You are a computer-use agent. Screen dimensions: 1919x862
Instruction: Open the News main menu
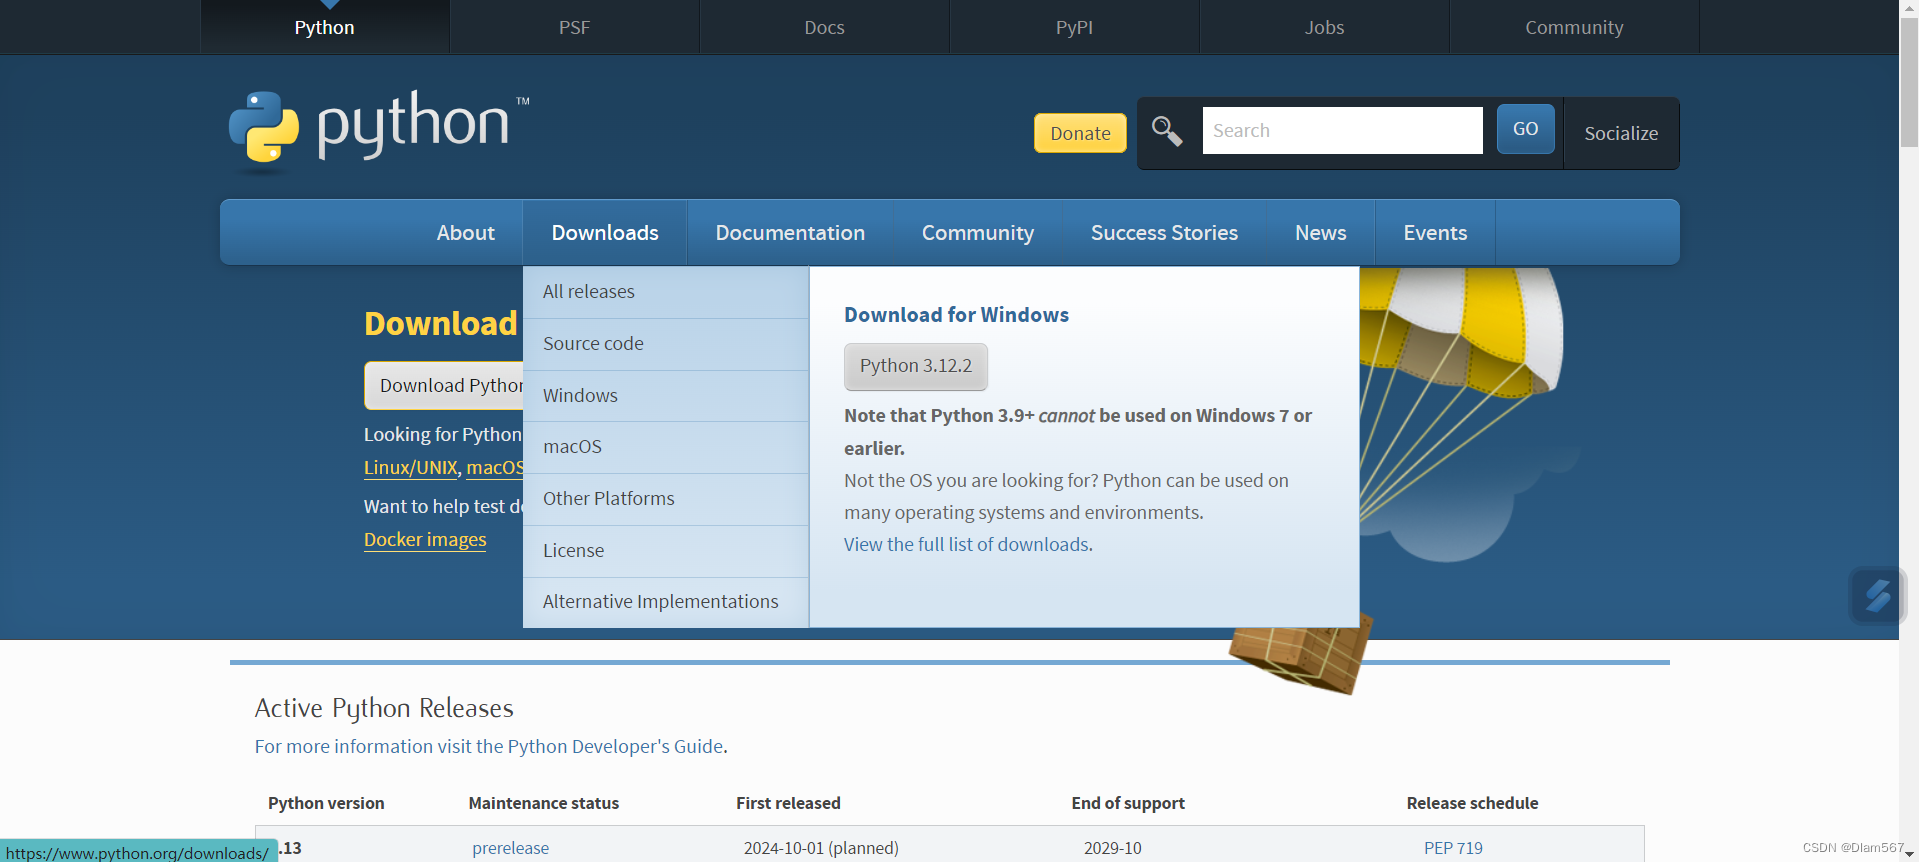tap(1320, 232)
